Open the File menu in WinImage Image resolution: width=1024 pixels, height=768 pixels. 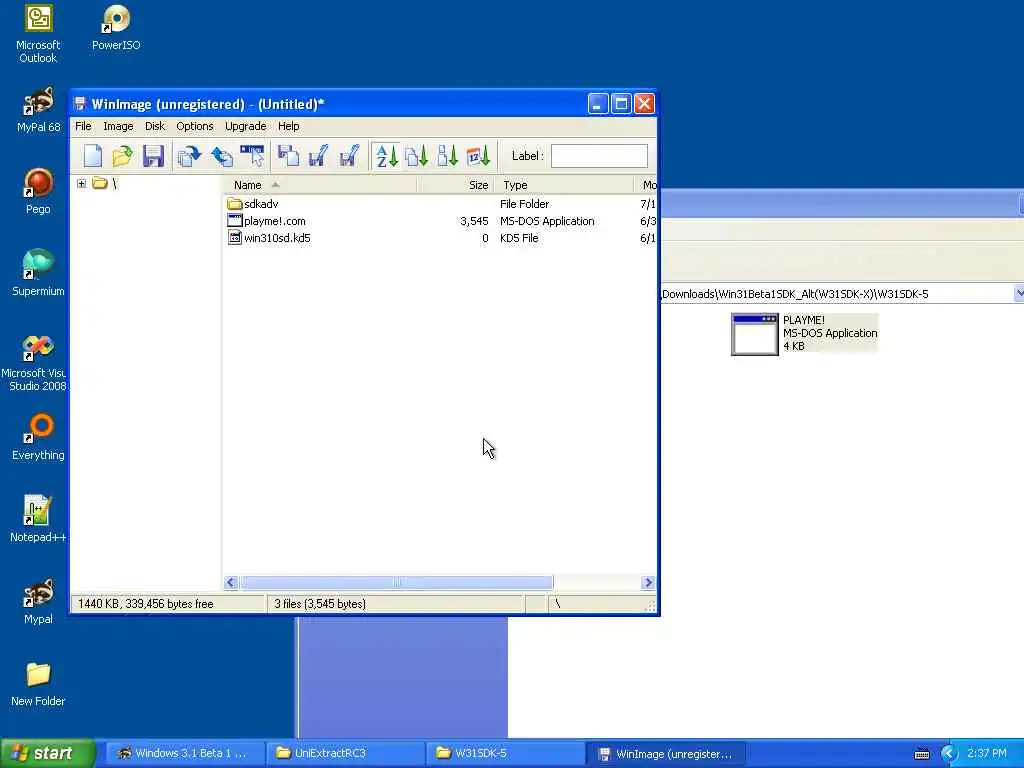click(83, 126)
